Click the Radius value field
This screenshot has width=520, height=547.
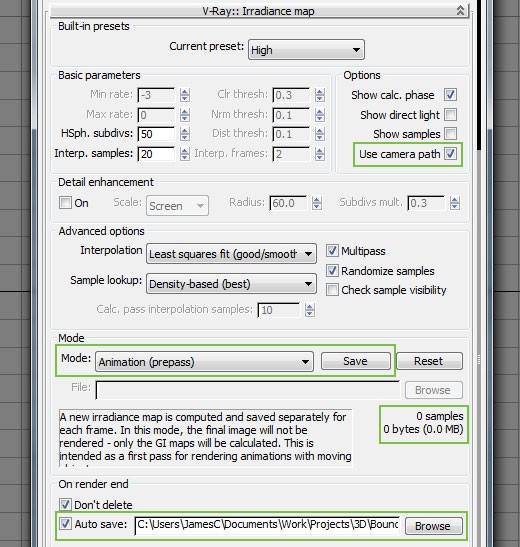pos(288,203)
